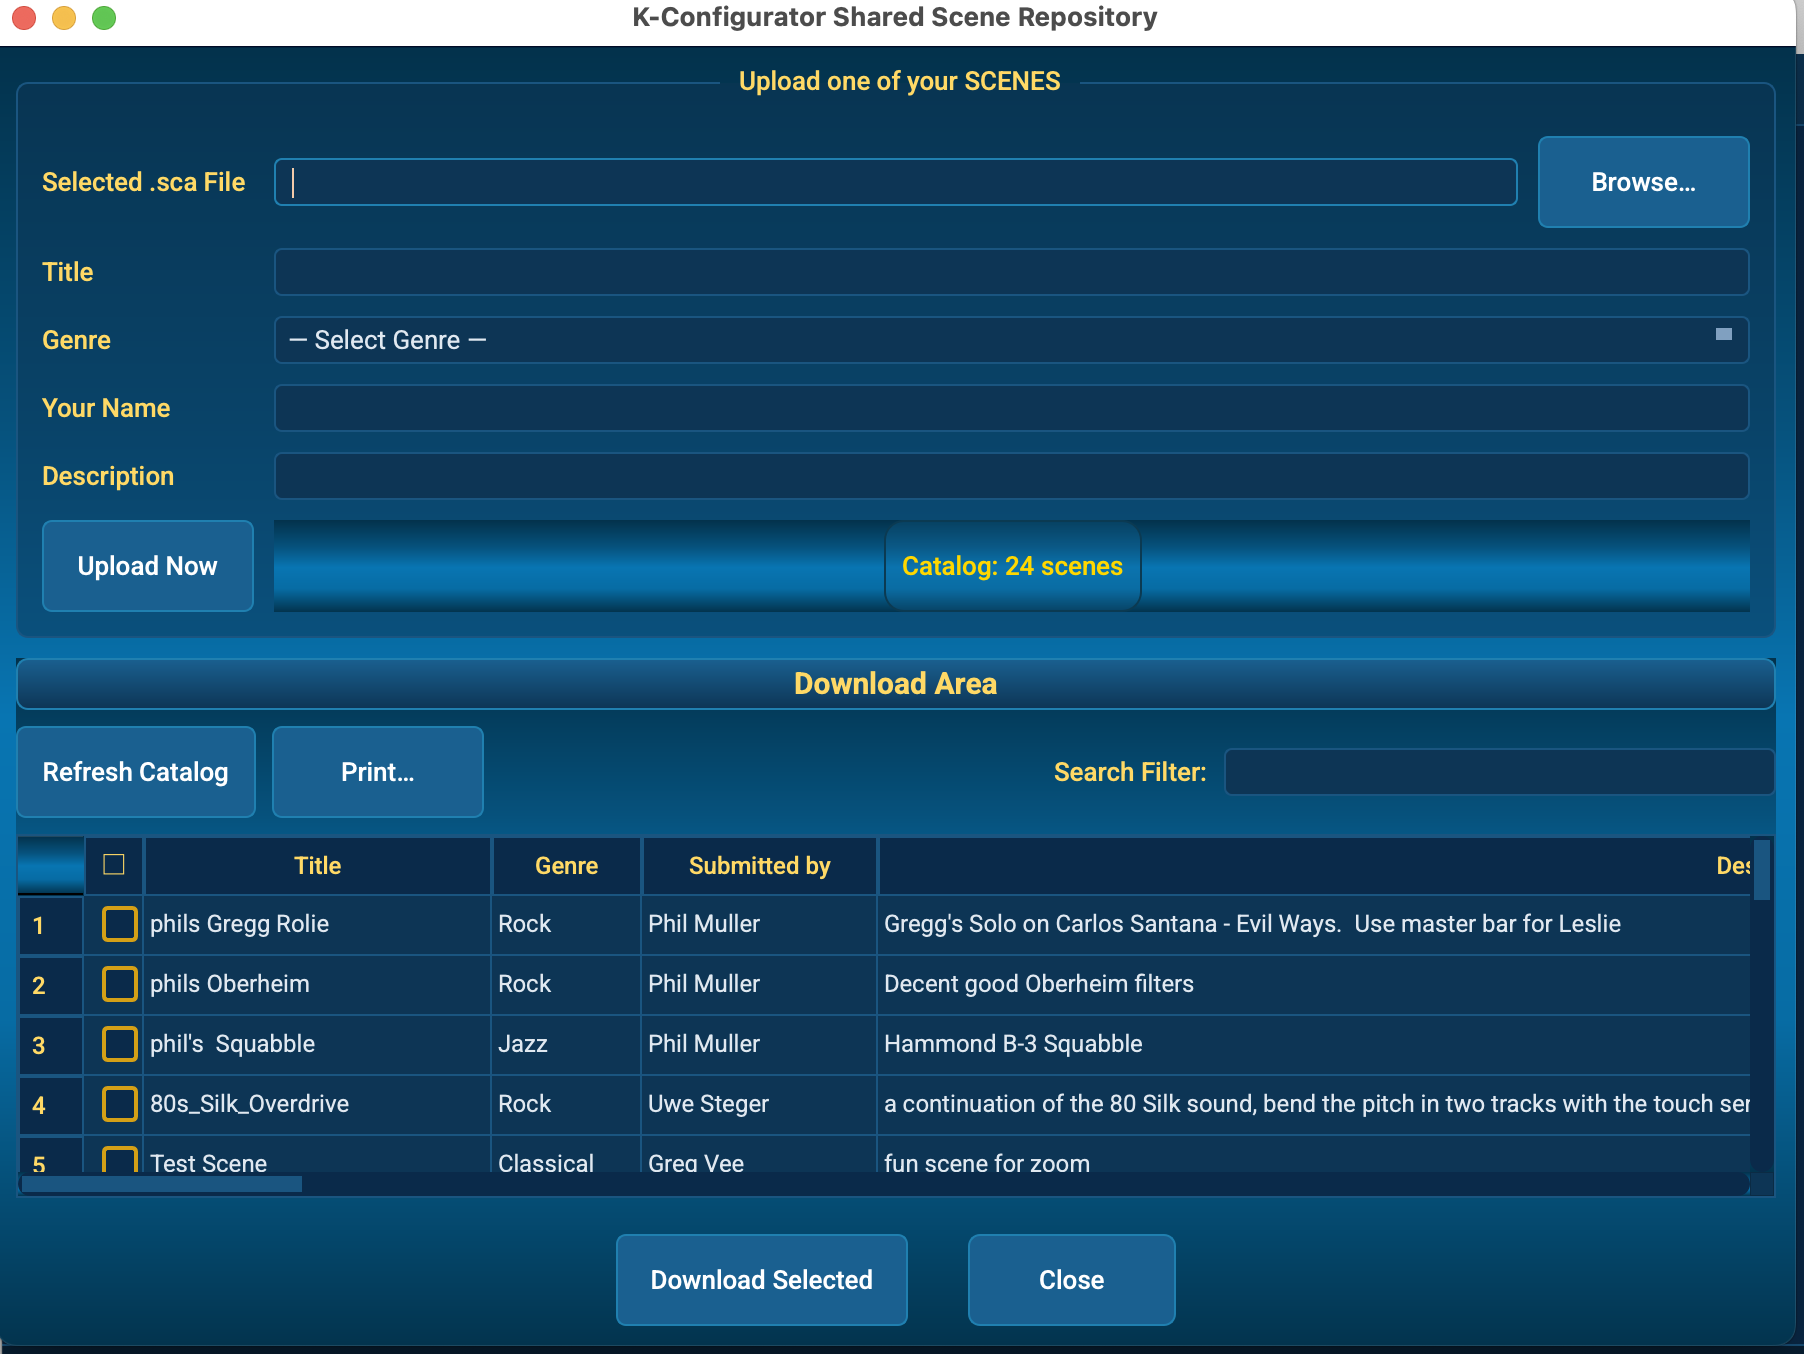
Task: Click the green macOS zoom window button
Action: [x=104, y=18]
